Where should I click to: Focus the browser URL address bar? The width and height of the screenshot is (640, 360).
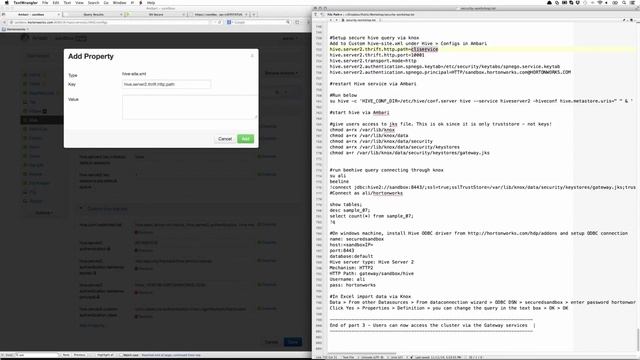(110, 22)
